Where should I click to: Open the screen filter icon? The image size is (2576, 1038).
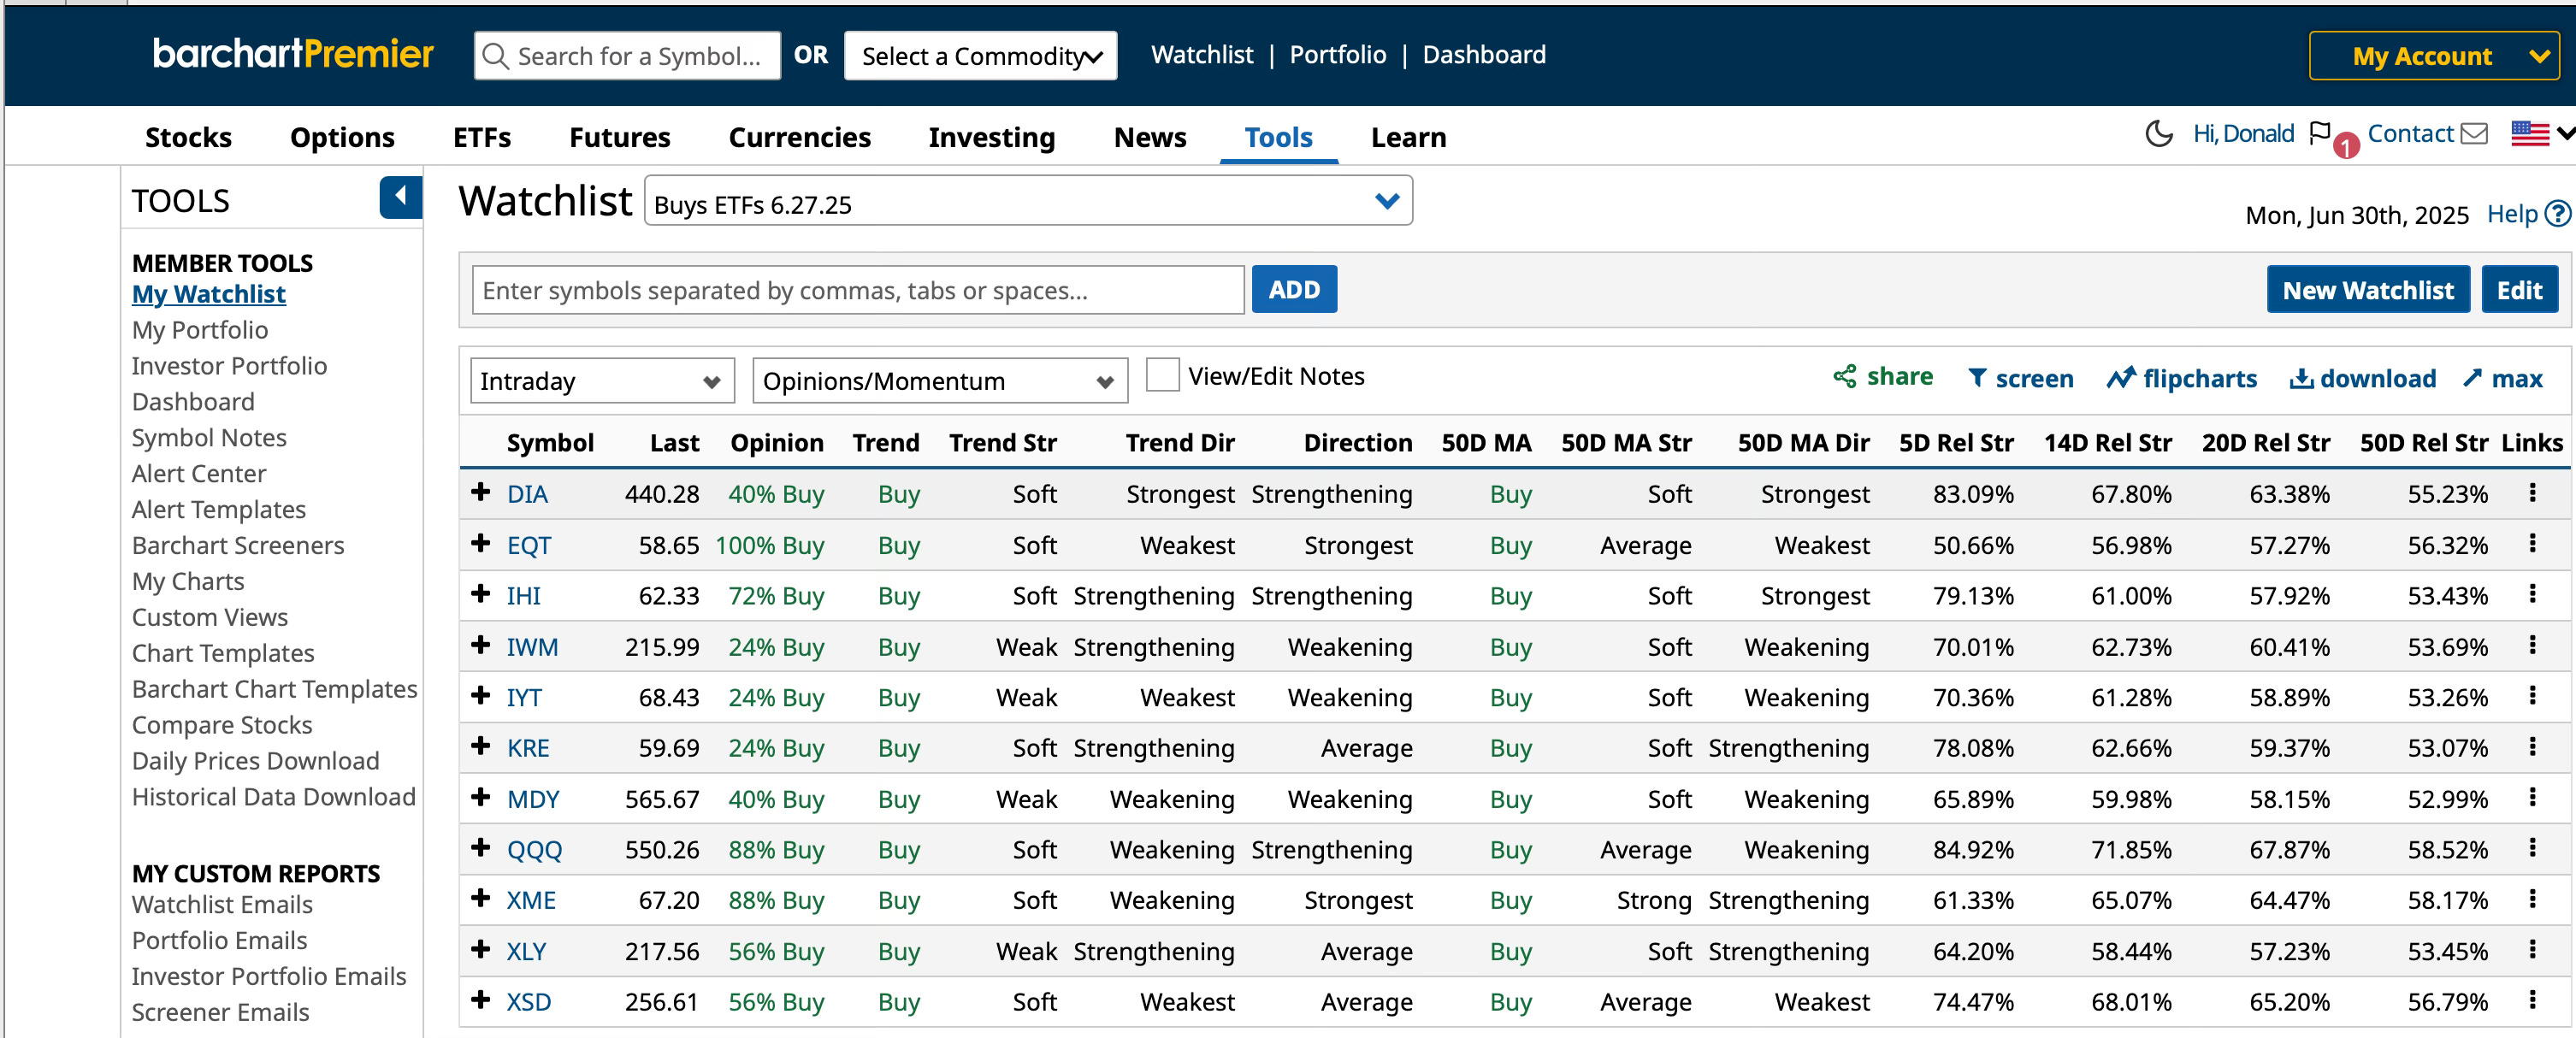click(1977, 378)
